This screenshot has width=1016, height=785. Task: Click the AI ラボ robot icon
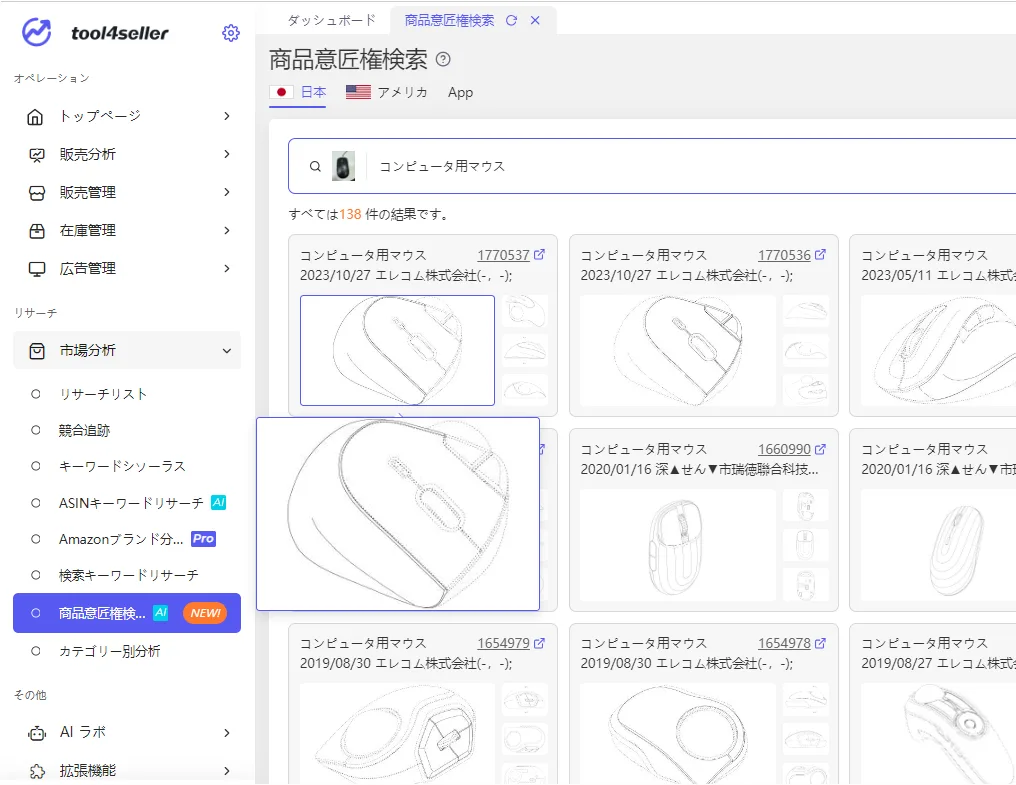click(x=37, y=733)
